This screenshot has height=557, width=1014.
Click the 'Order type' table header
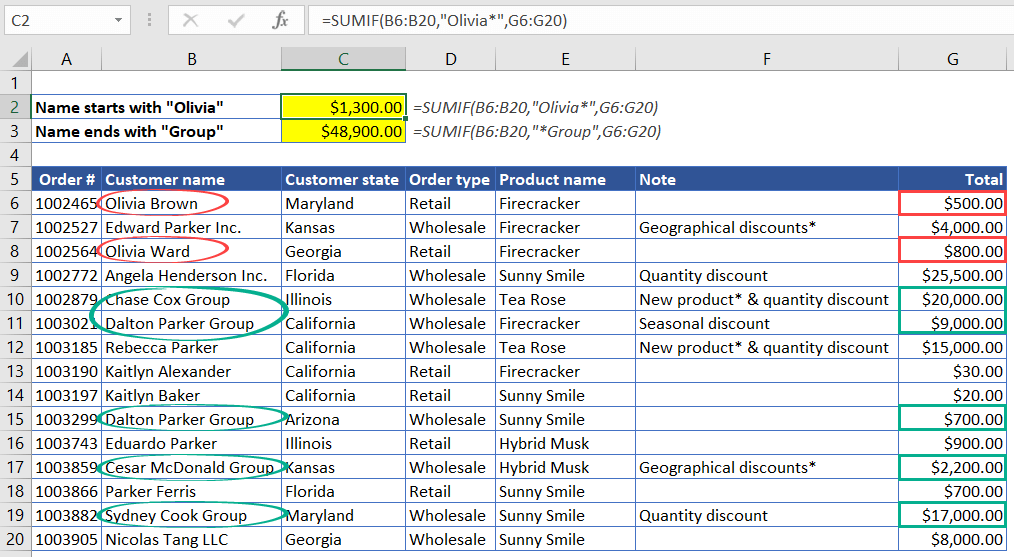pyautogui.click(x=451, y=179)
